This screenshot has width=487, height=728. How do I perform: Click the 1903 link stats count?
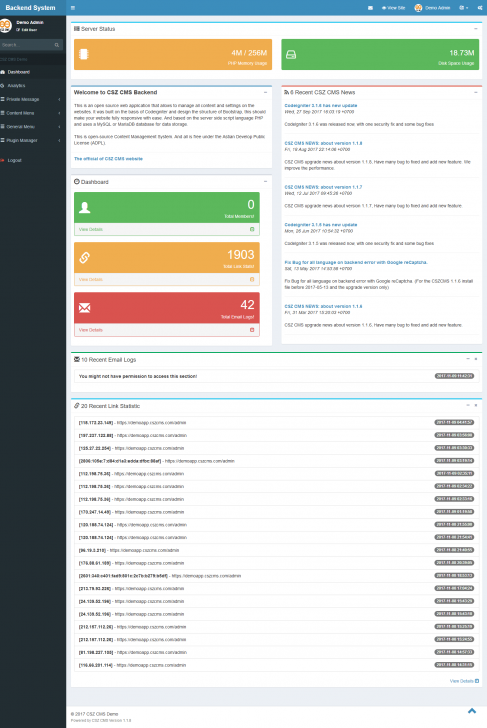(240, 254)
